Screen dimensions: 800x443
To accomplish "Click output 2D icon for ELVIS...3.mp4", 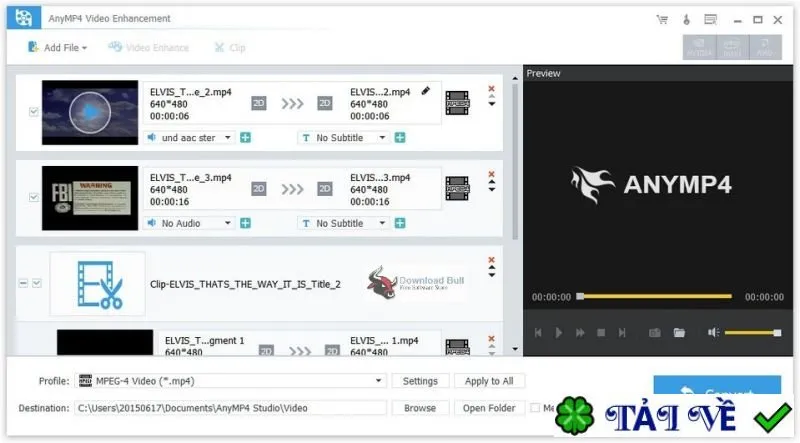I will [324, 189].
